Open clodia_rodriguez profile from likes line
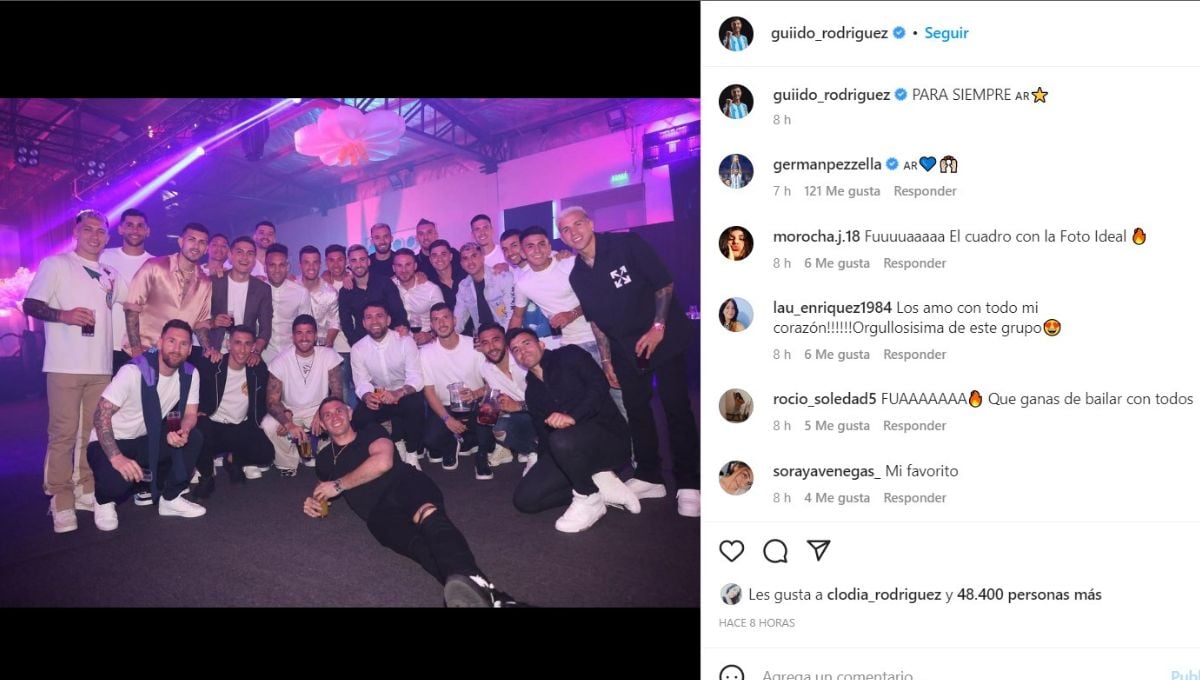The height and width of the screenshot is (680, 1200). tap(884, 594)
